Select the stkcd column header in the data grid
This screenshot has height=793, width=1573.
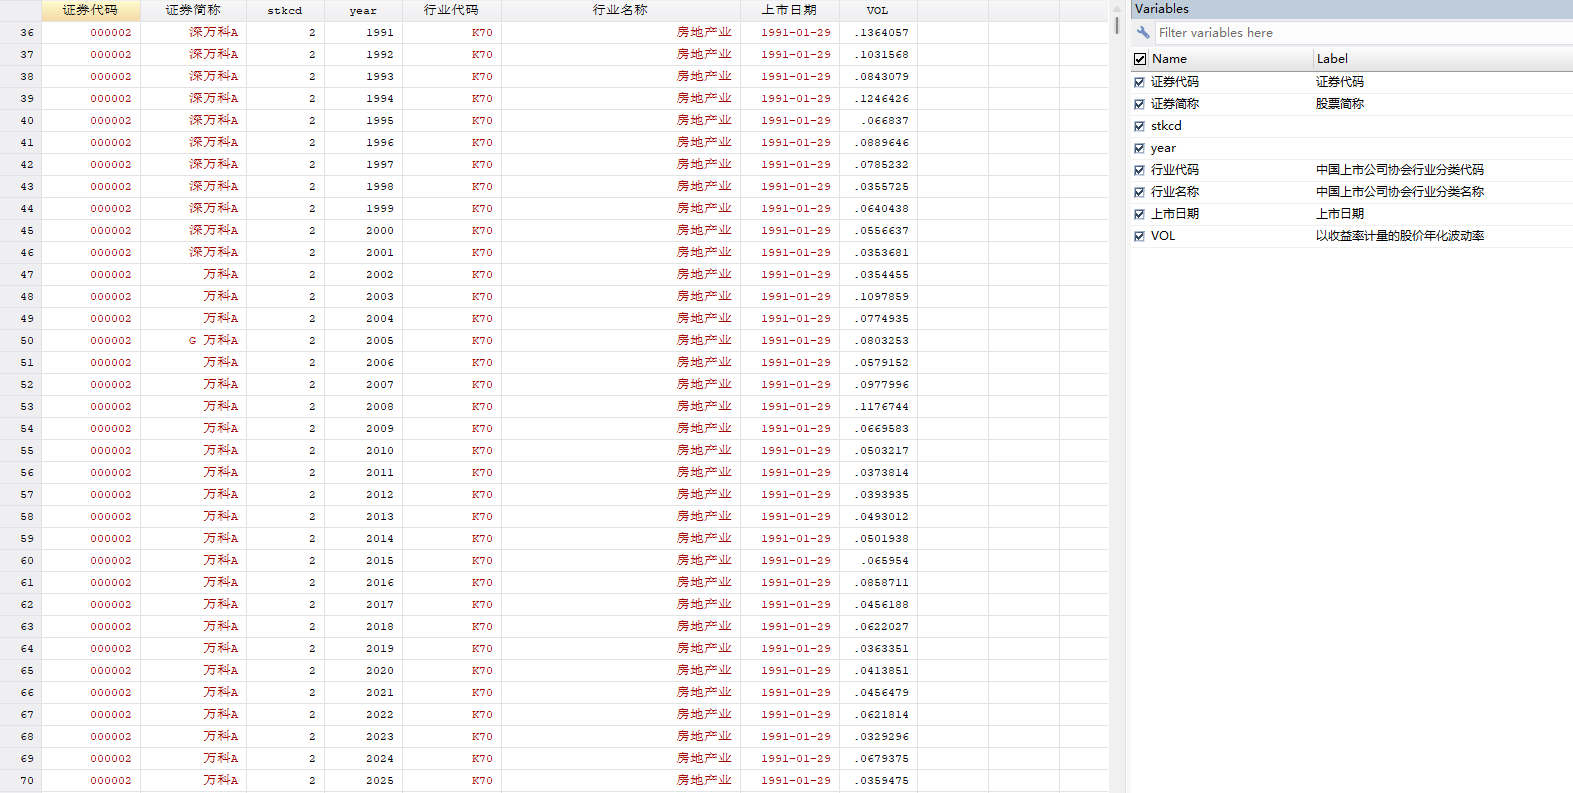tap(285, 10)
